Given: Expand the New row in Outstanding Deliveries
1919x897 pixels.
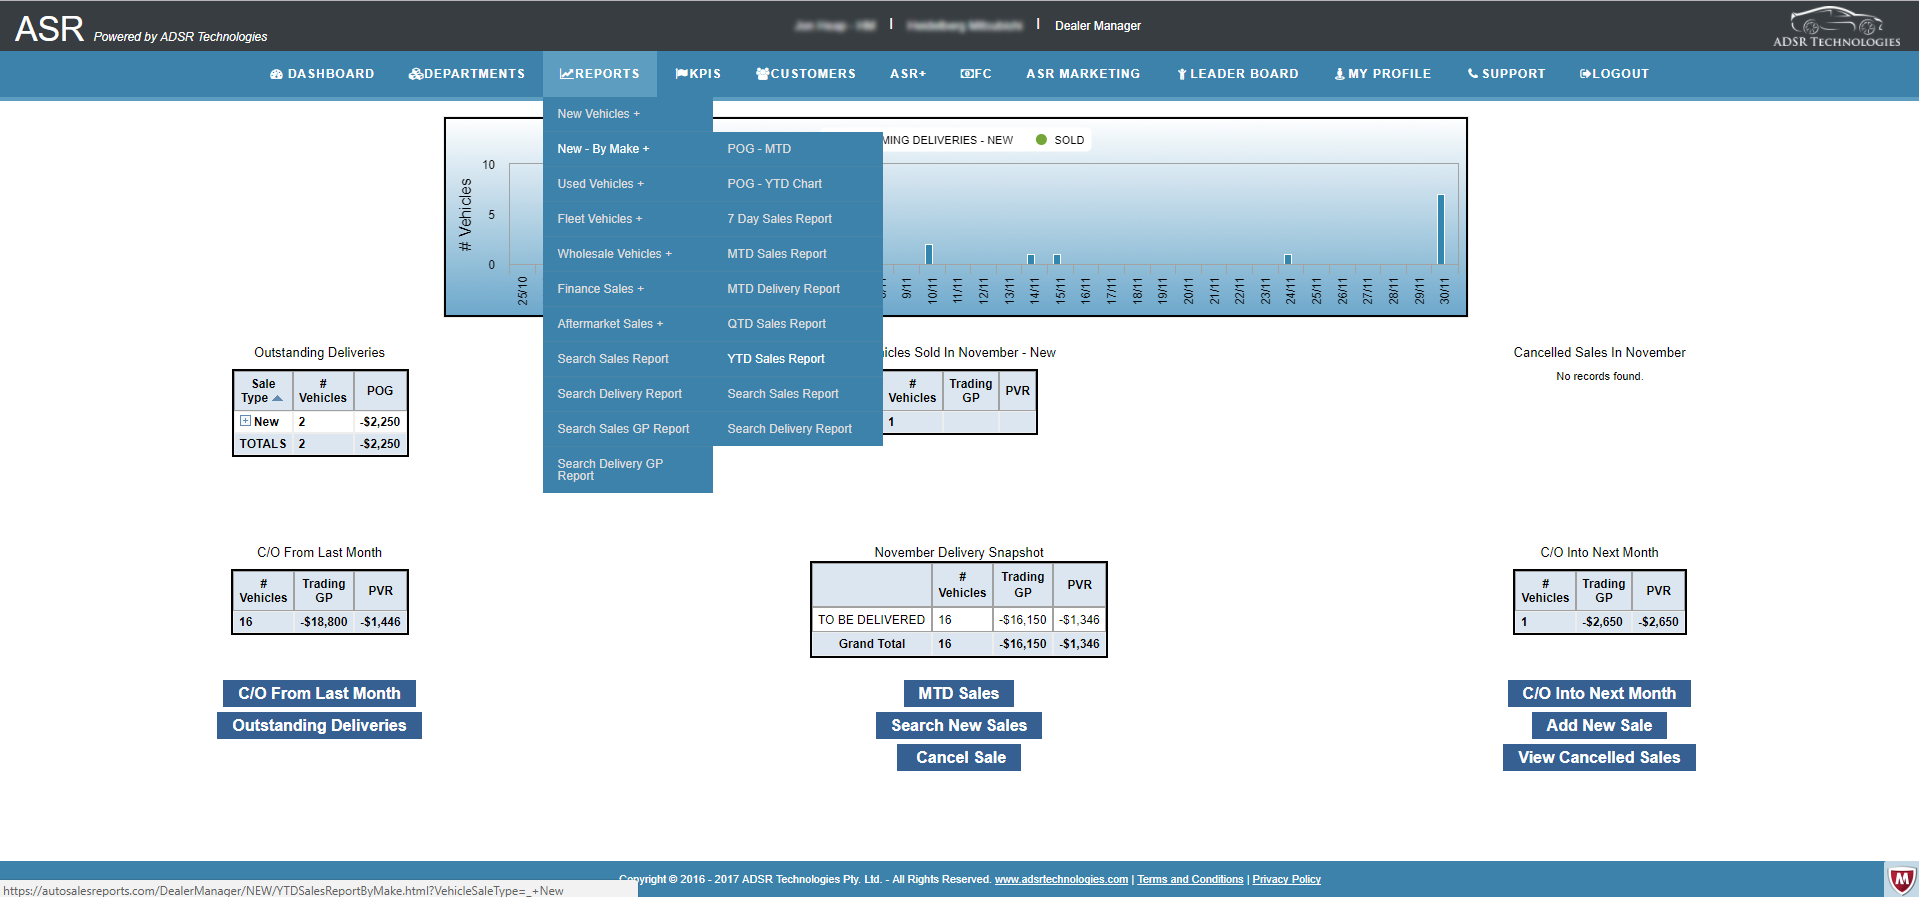Looking at the screenshot, I should click(245, 421).
